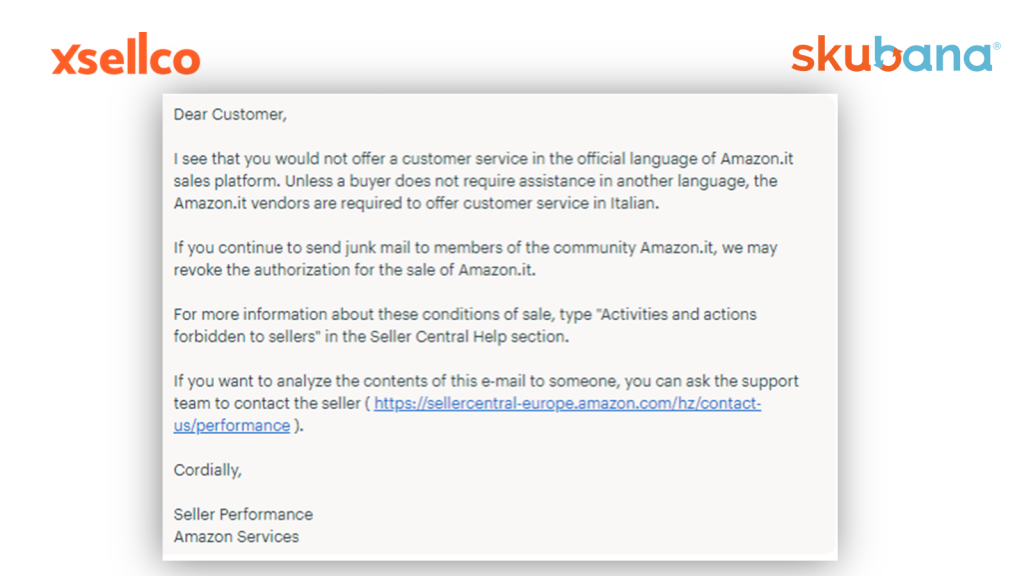This screenshot has width=1024, height=576.
Task: Click the paragraph about official language of Amazon.it
Action: tap(483, 181)
